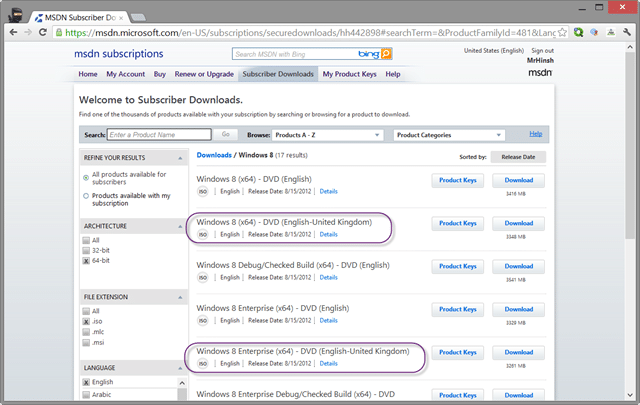Screen dimensions: 640x405
Task: Uncheck the English language checkbox
Action: (86, 382)
